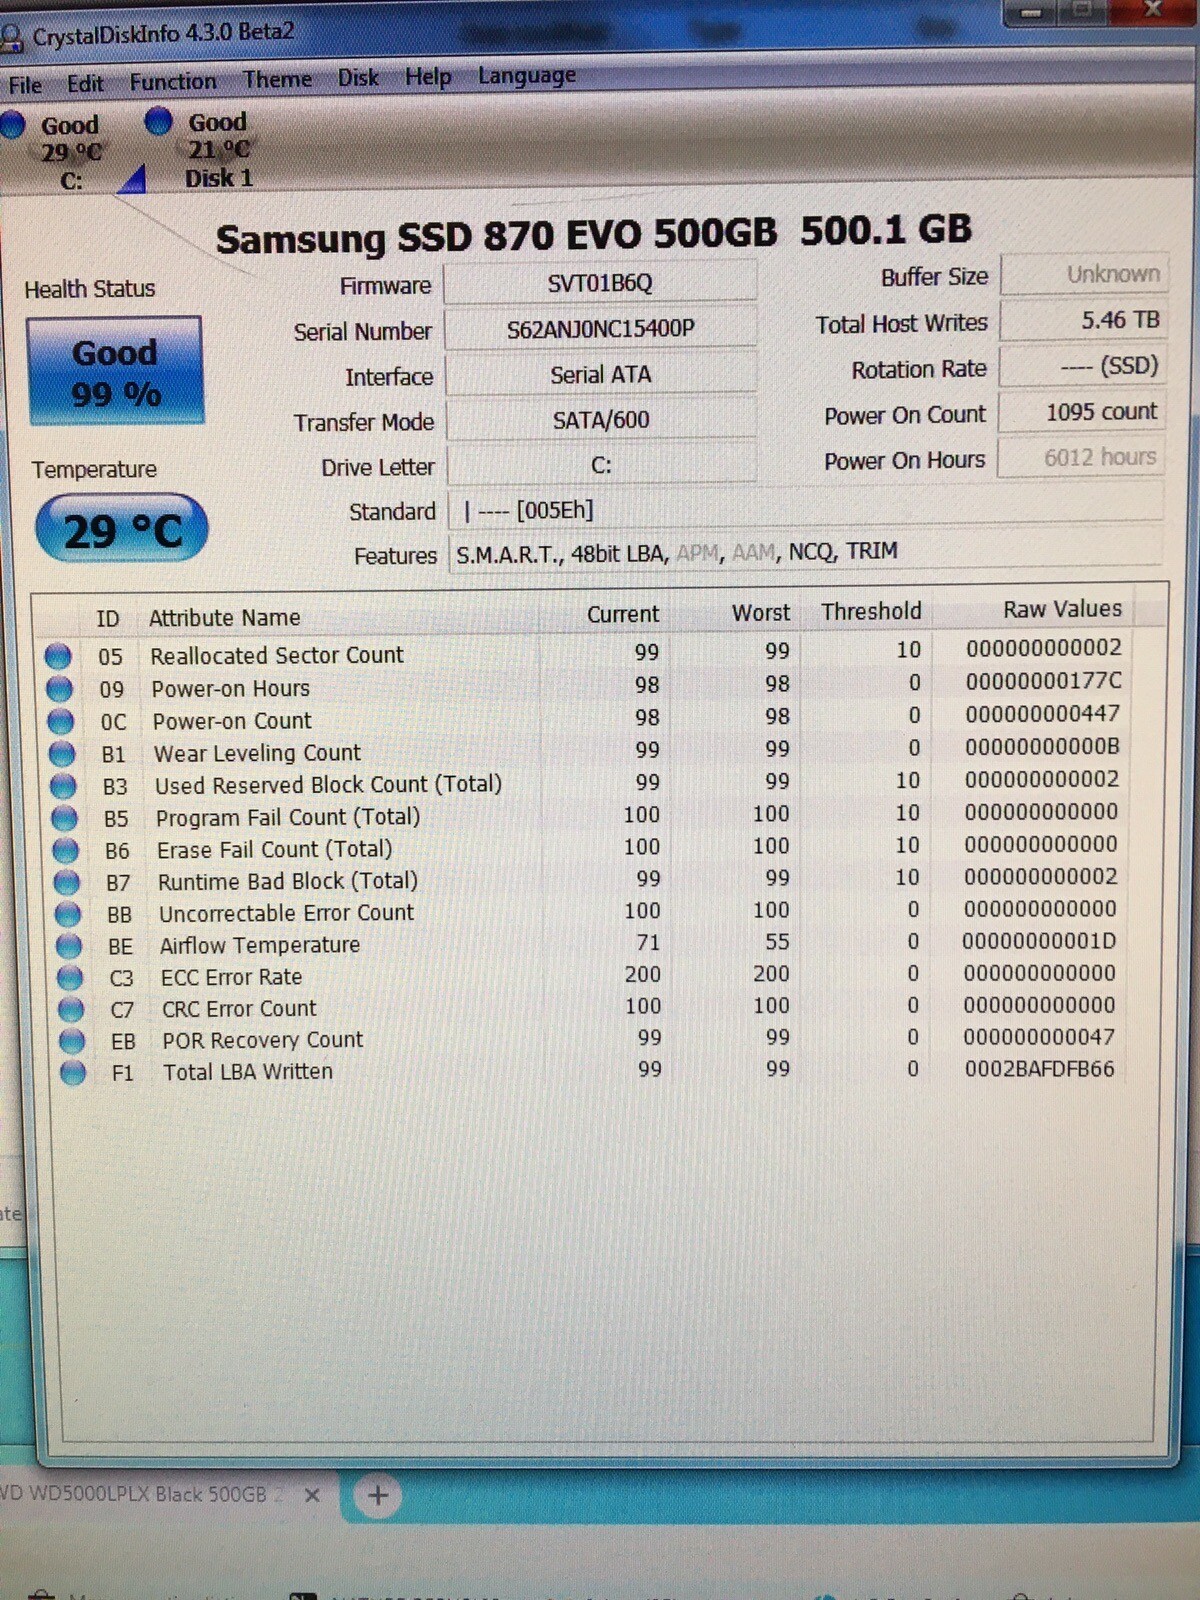
Task: Open the Language menu
Action: pyautogui.click(x=527, y=75)
